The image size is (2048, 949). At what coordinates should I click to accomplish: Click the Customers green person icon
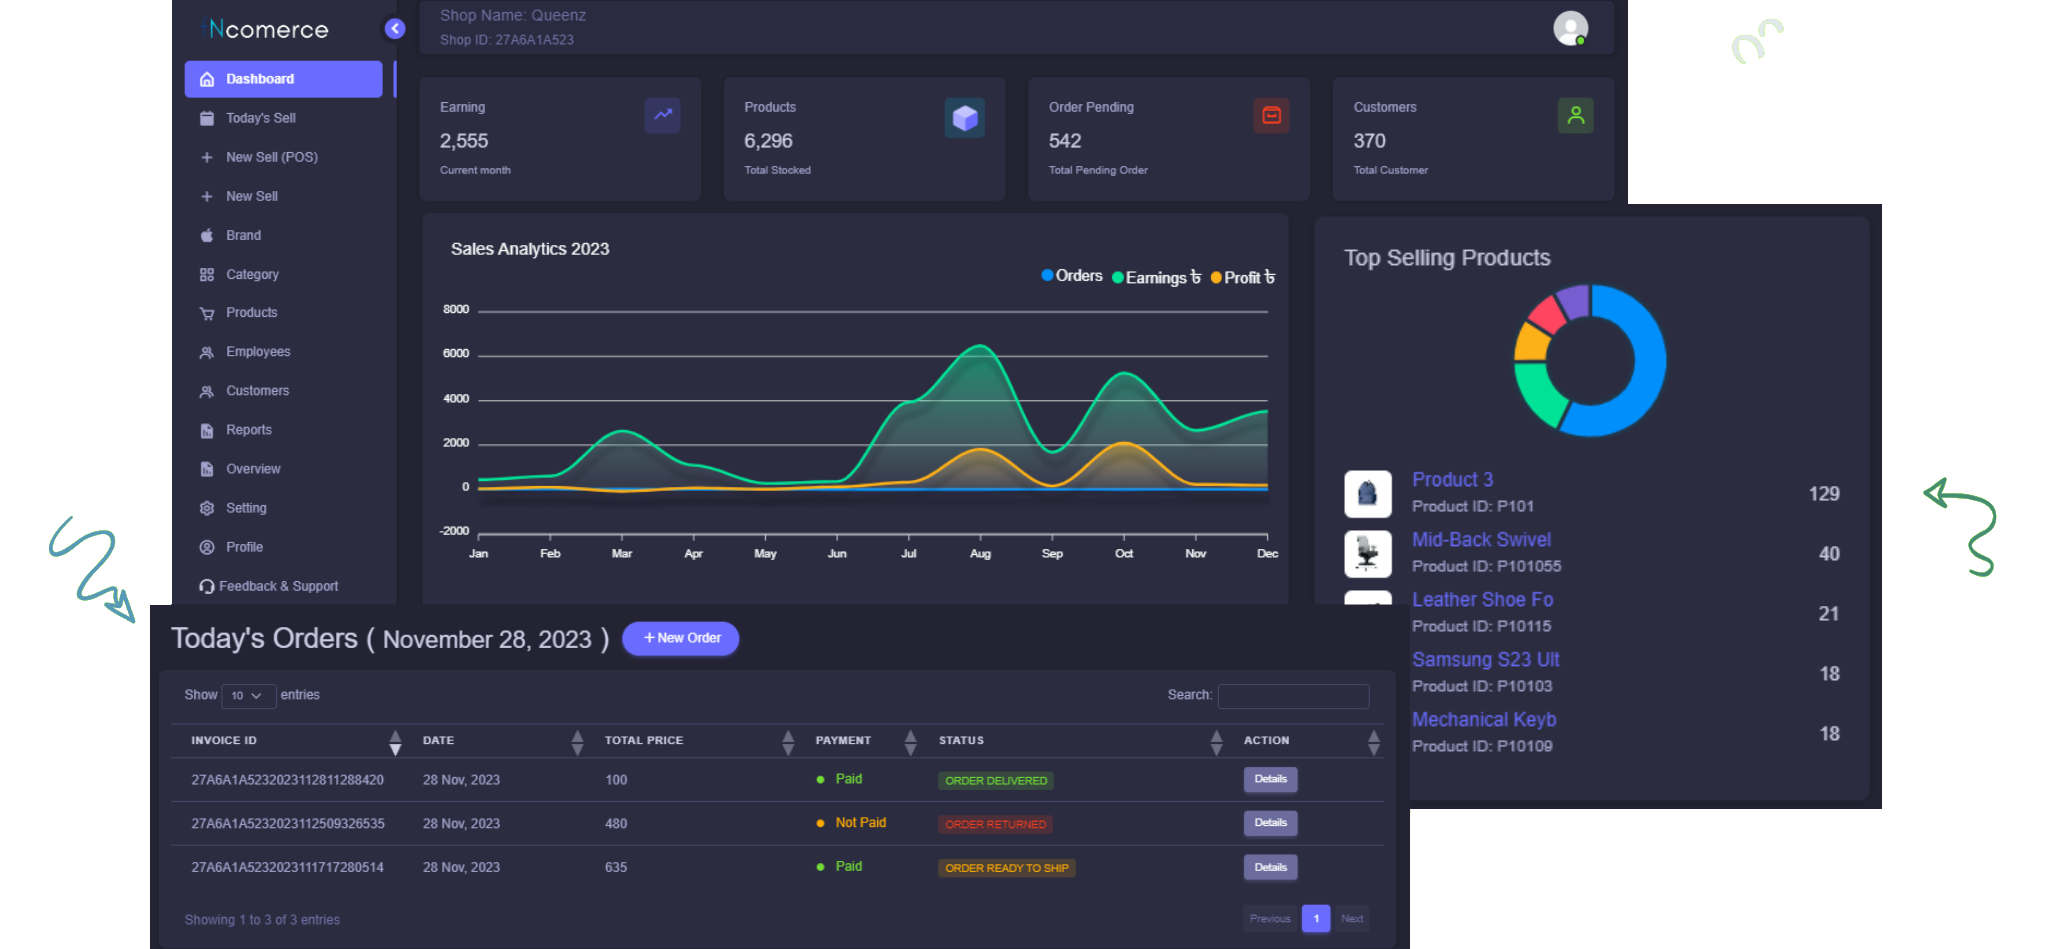click(1576, 115)
